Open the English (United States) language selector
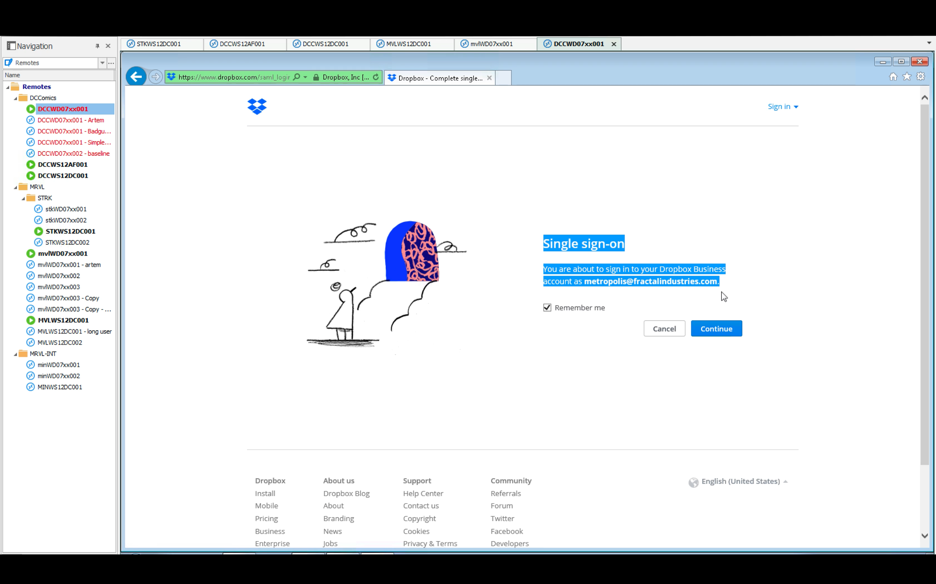The height and width of the screenshot is (584, 936). tap(744, 481)
